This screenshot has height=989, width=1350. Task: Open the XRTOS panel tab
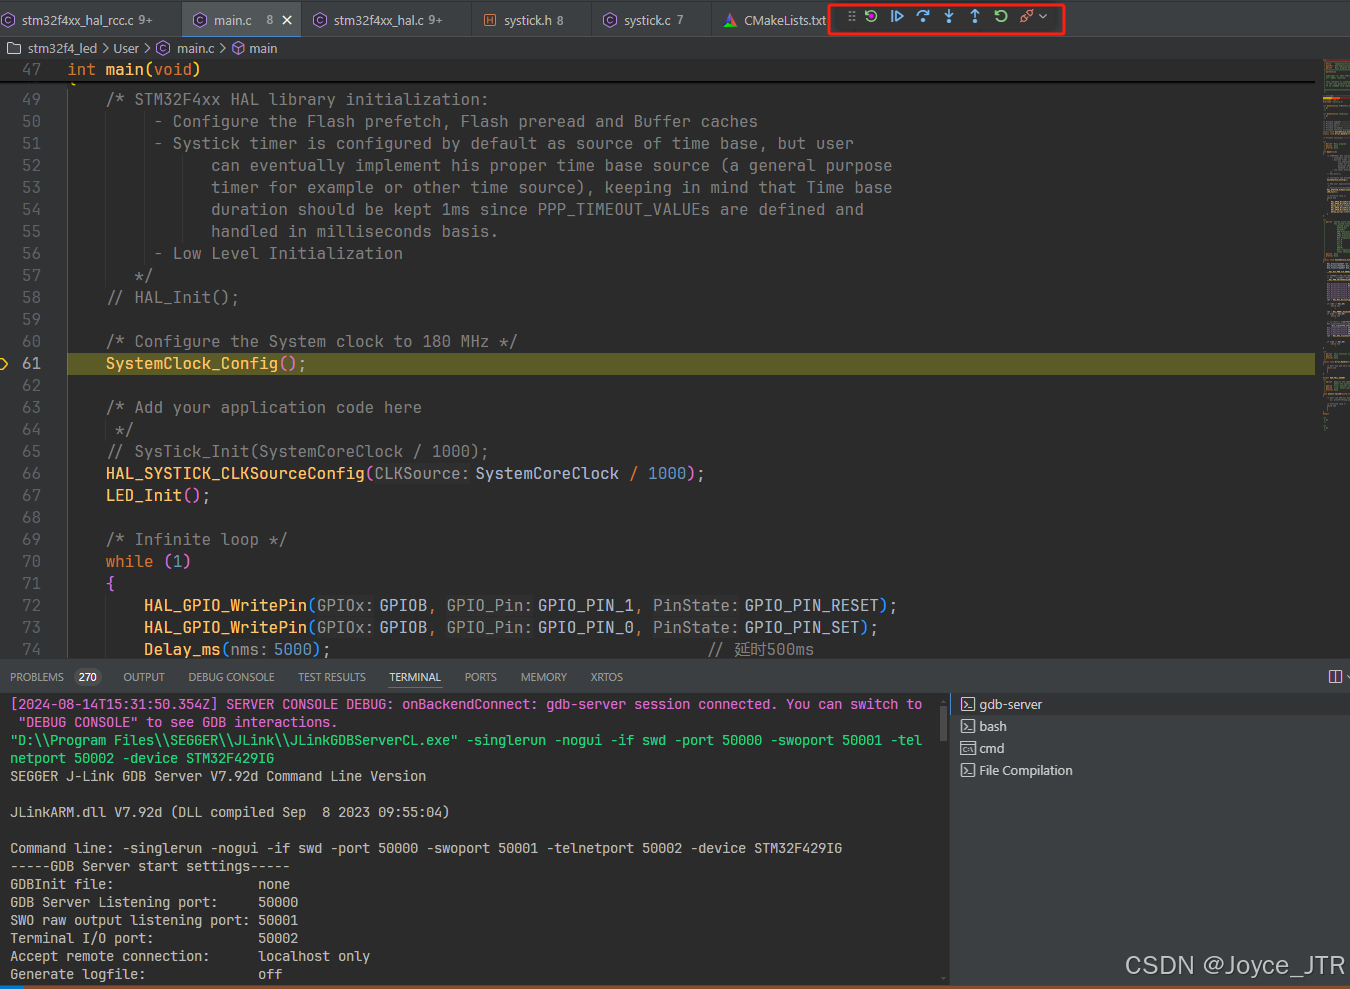pyautogui.click(x=606, y=677)
